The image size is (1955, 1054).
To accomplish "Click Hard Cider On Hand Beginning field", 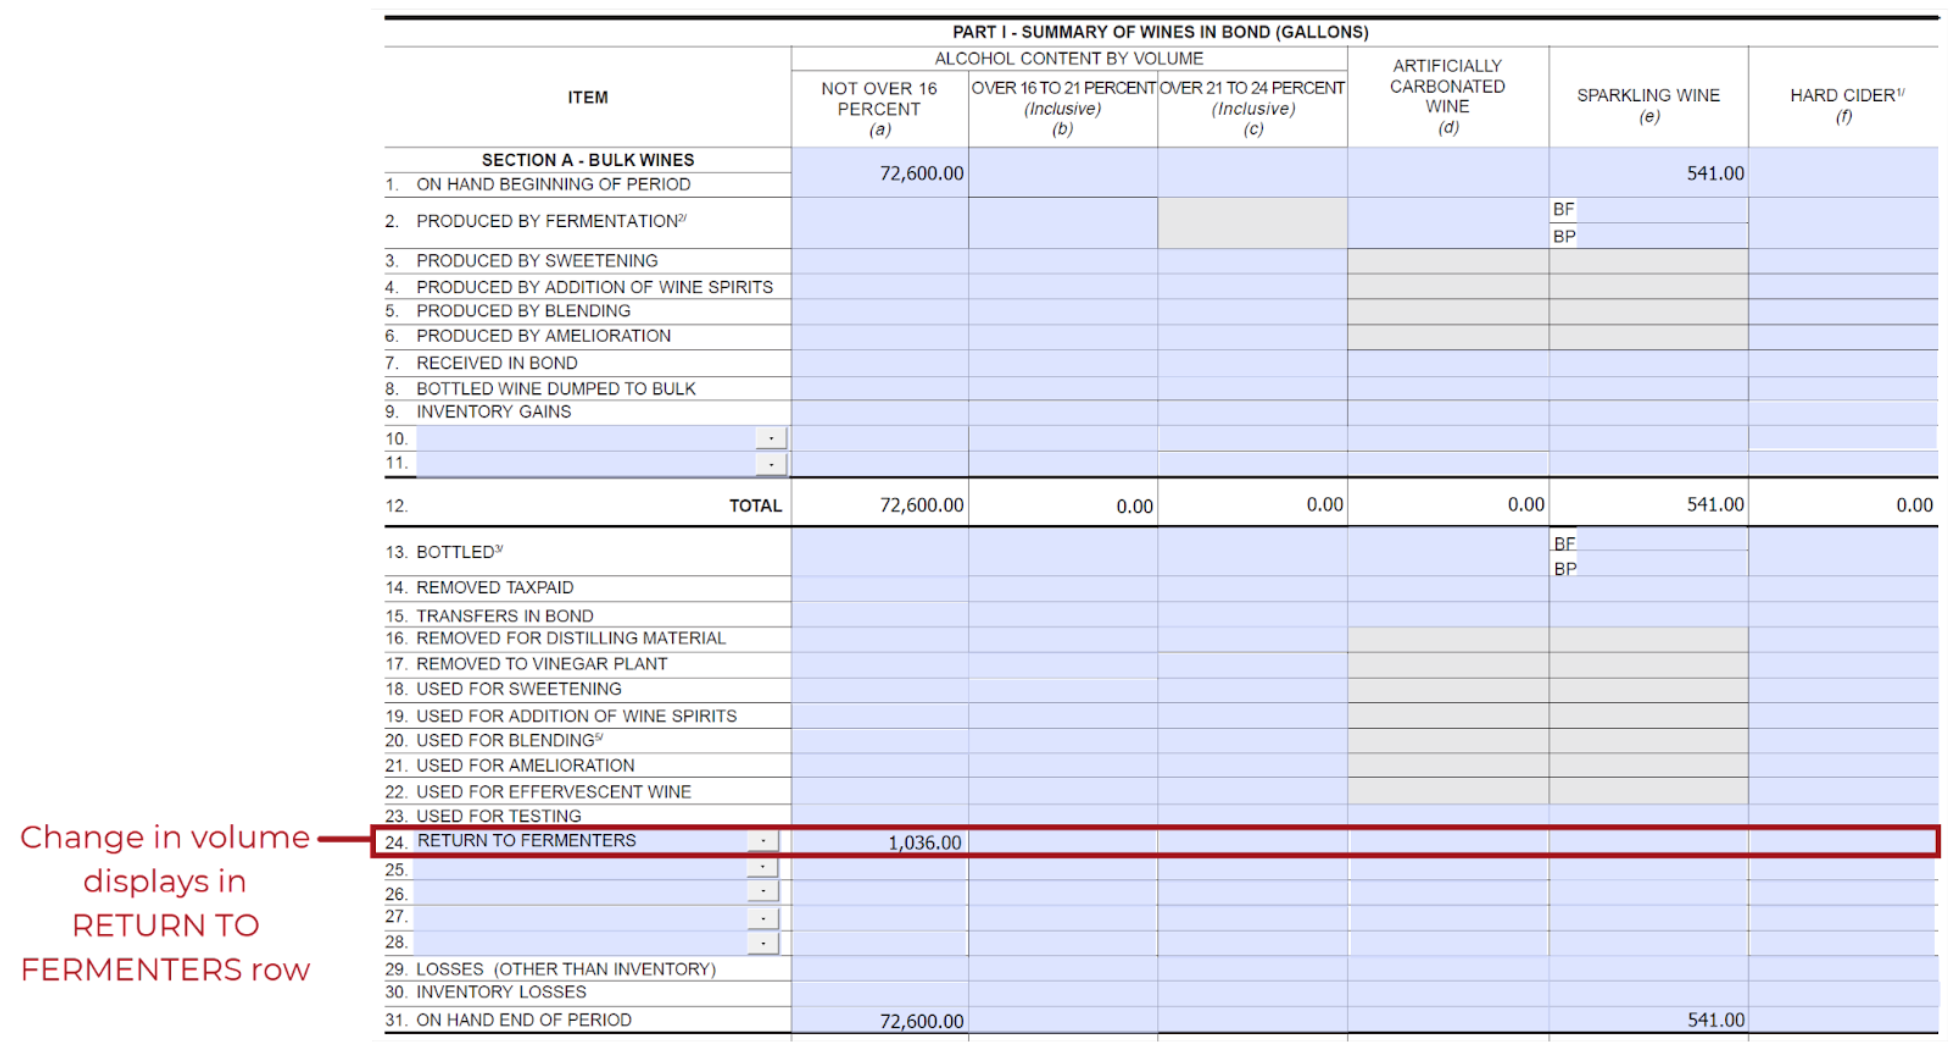I will tap(1843, 173).
